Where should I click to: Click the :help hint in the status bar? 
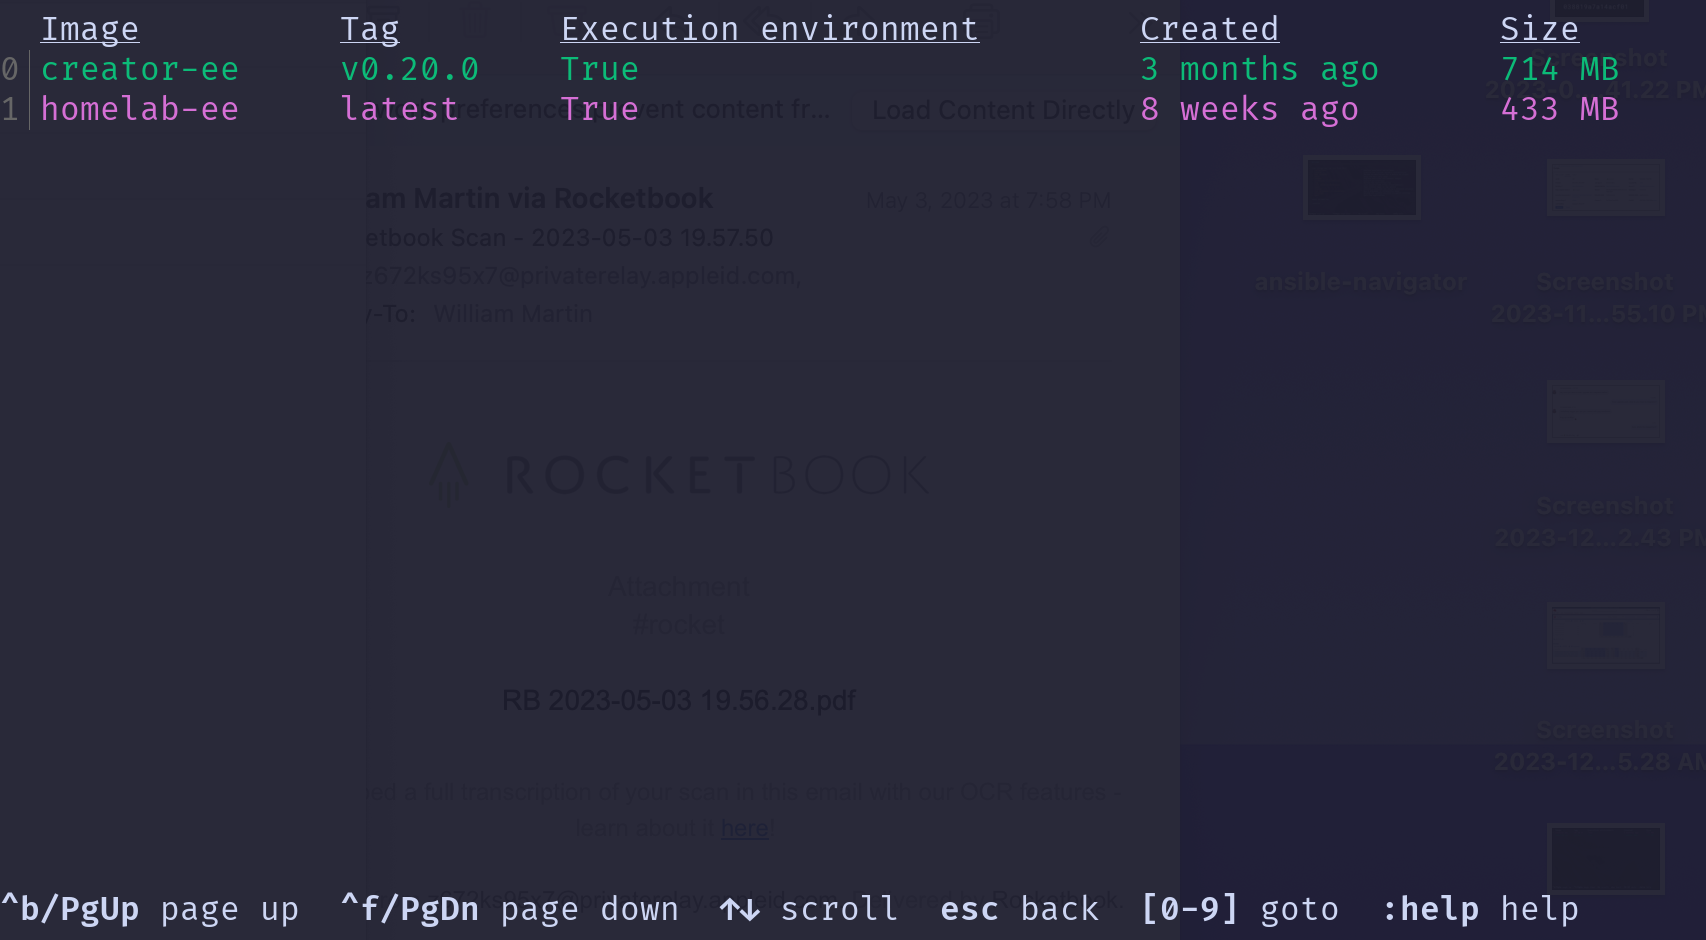click(1432, 909)
